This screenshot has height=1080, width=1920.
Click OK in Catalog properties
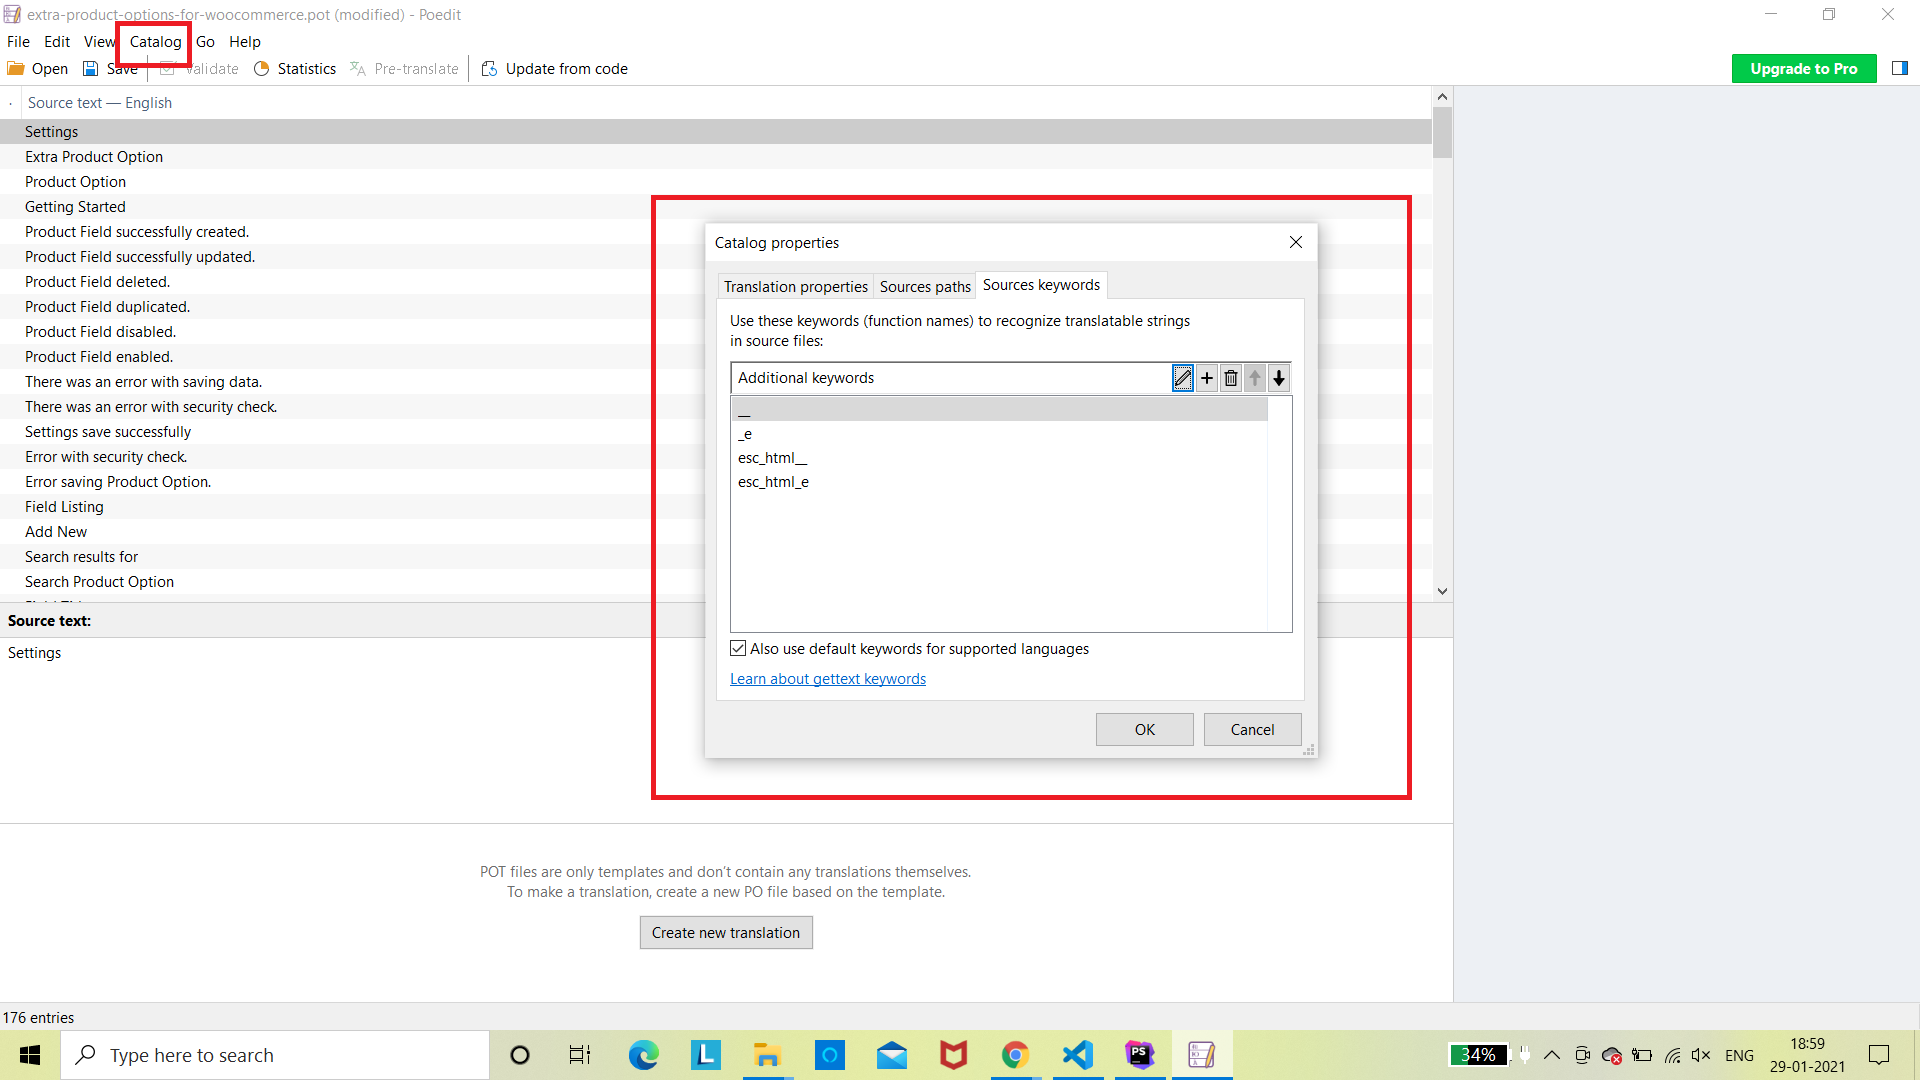click(1145, 730)
